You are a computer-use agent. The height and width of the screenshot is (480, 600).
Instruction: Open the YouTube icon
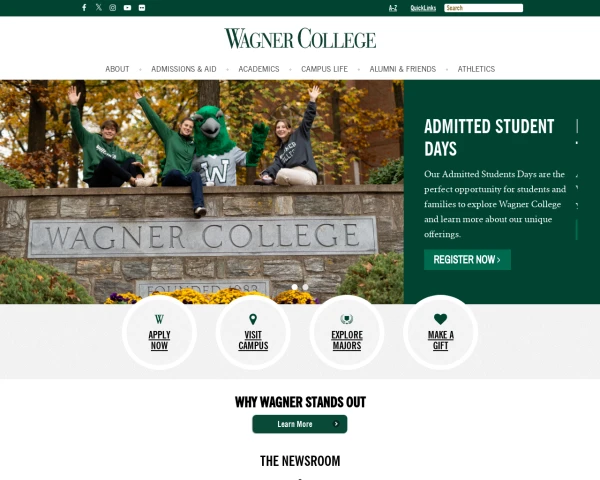pyautogui.click(x=127, y=8)
